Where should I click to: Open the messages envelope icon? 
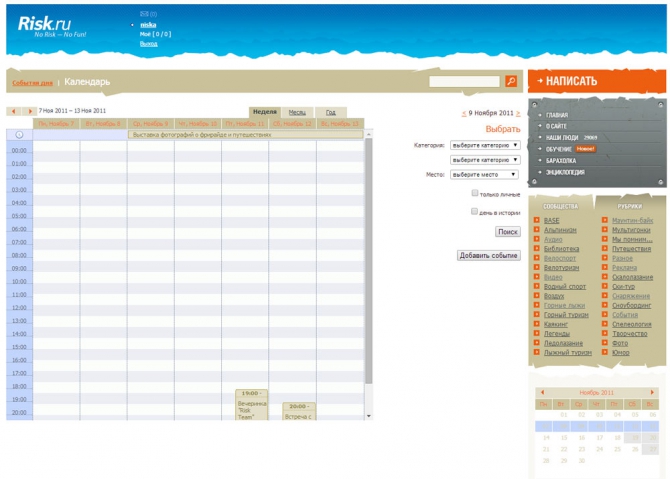click(144, 14)
